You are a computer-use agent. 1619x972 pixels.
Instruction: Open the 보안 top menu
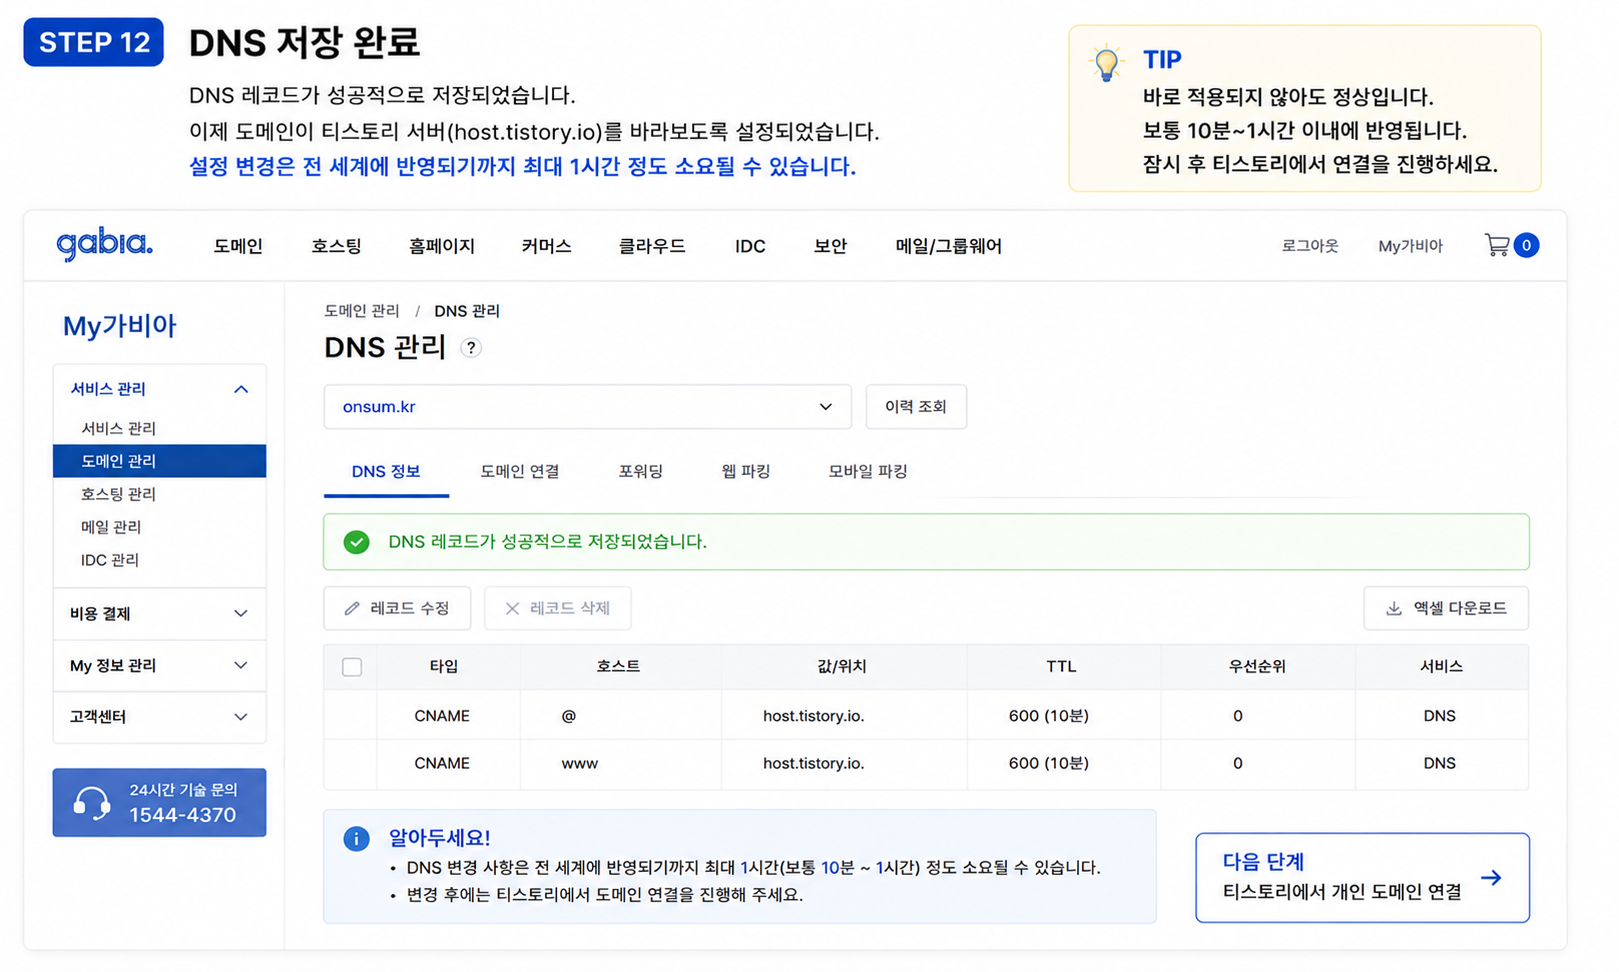(x=830, y=246)
